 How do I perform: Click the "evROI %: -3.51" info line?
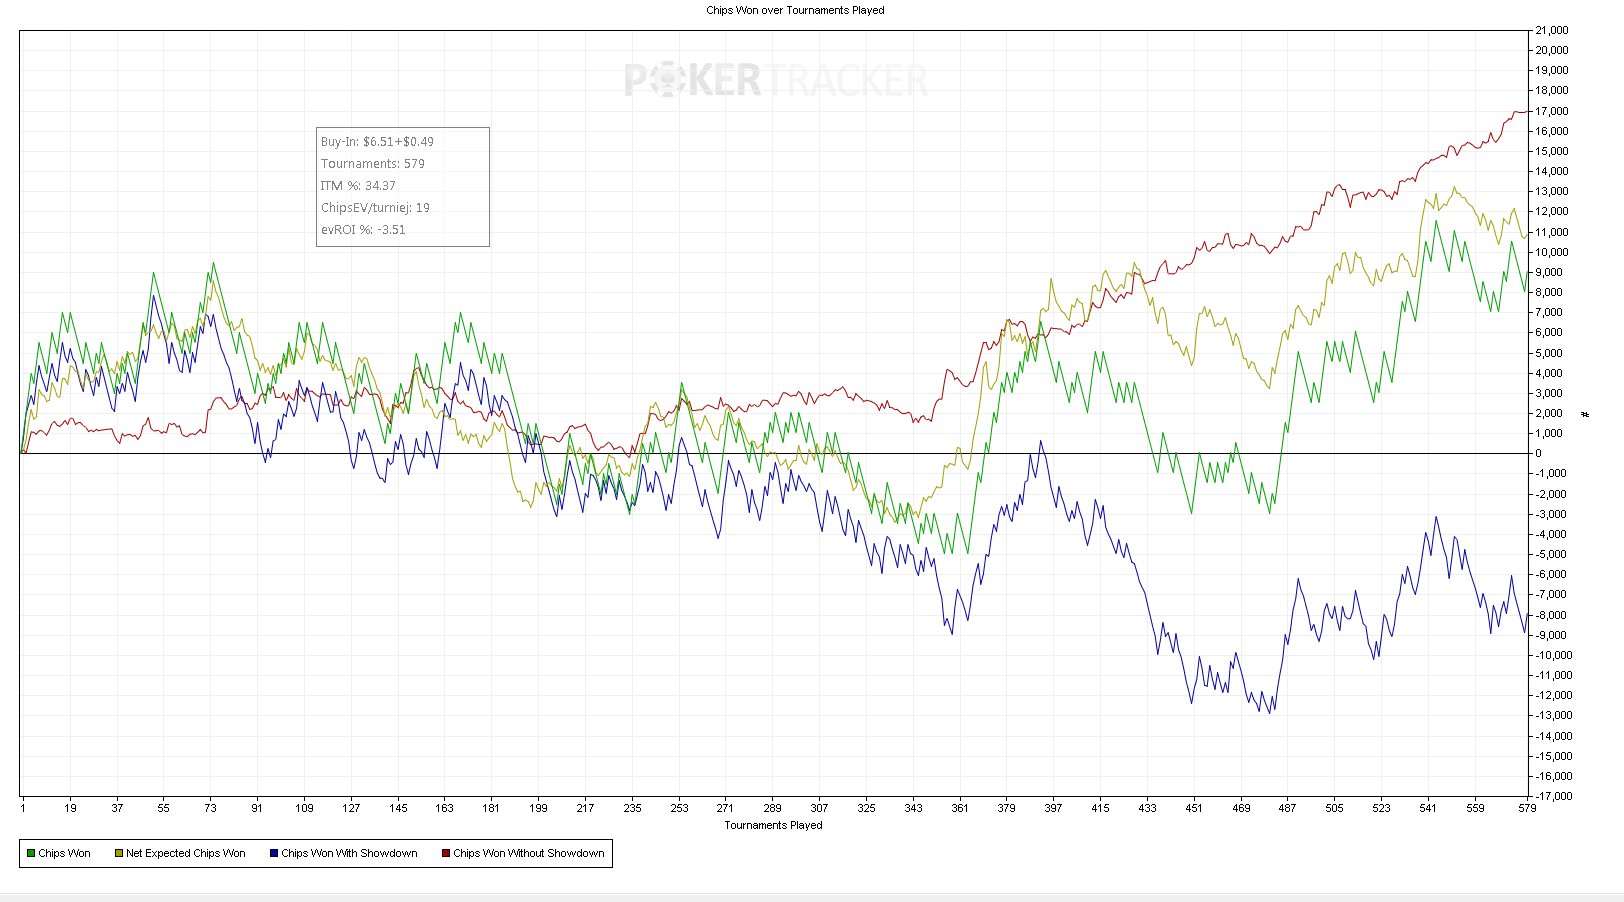pyautogui.click(x=363, y=230)
